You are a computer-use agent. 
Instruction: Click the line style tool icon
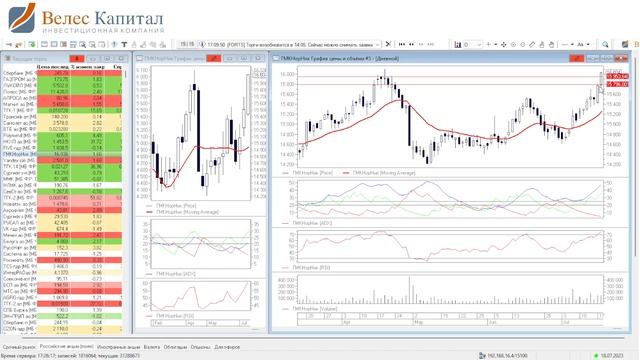[x=565, y=44]
